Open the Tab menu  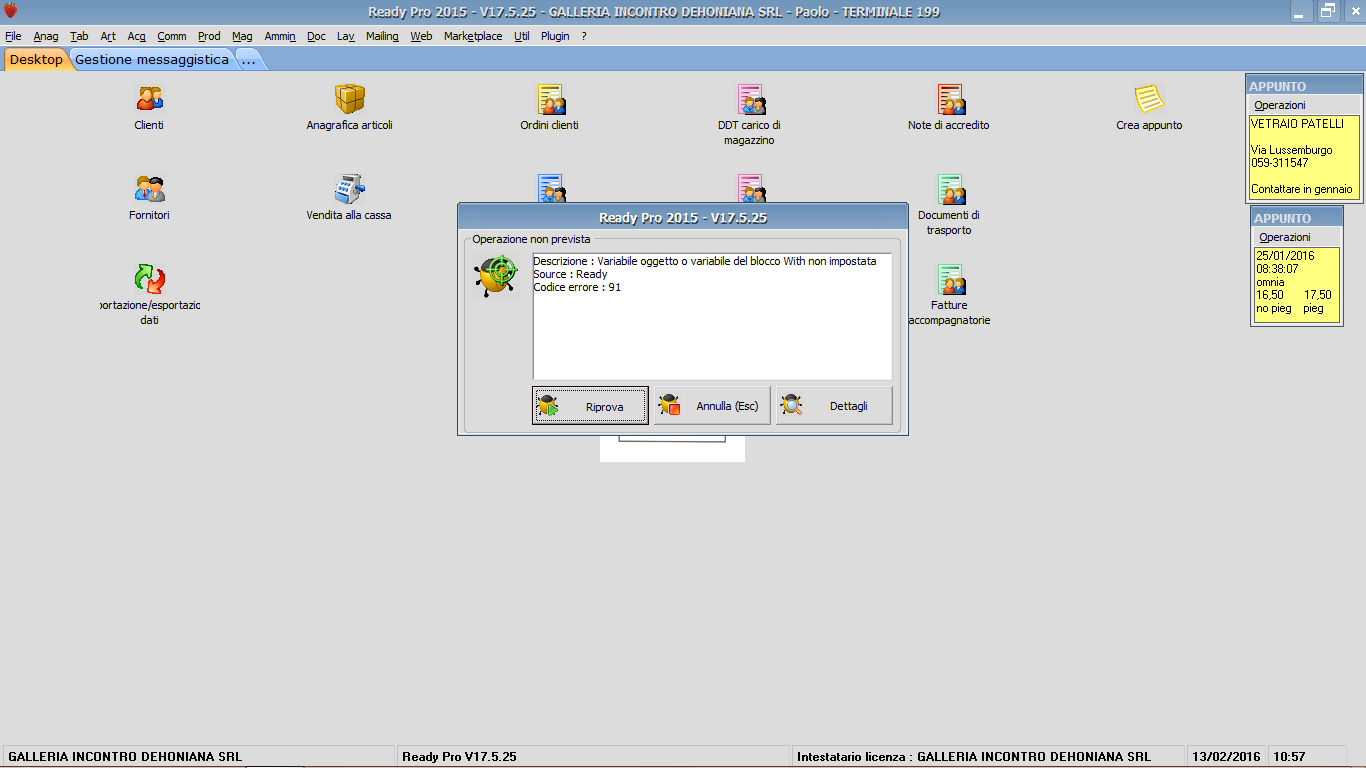click(x=79, y=36)
